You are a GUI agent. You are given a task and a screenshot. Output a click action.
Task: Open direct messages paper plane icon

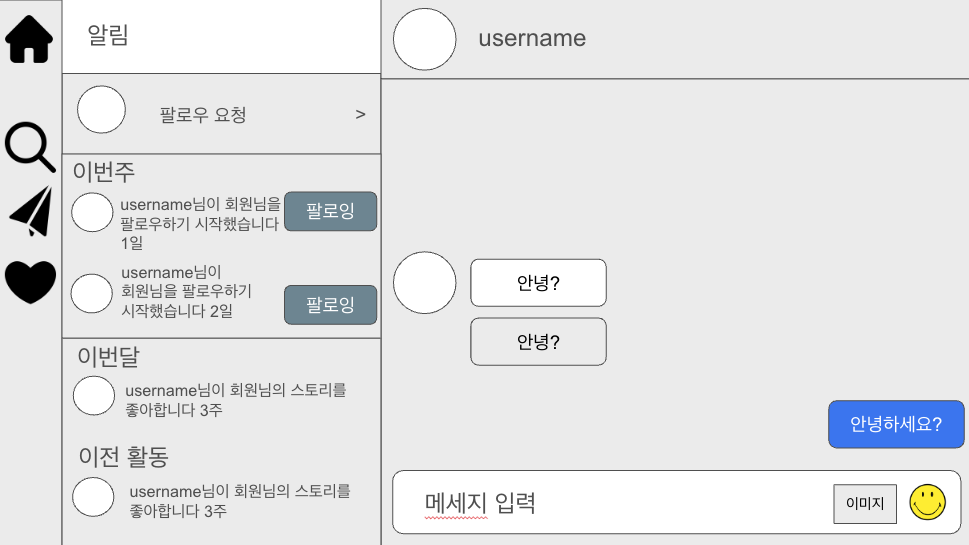tap(32, 211)
